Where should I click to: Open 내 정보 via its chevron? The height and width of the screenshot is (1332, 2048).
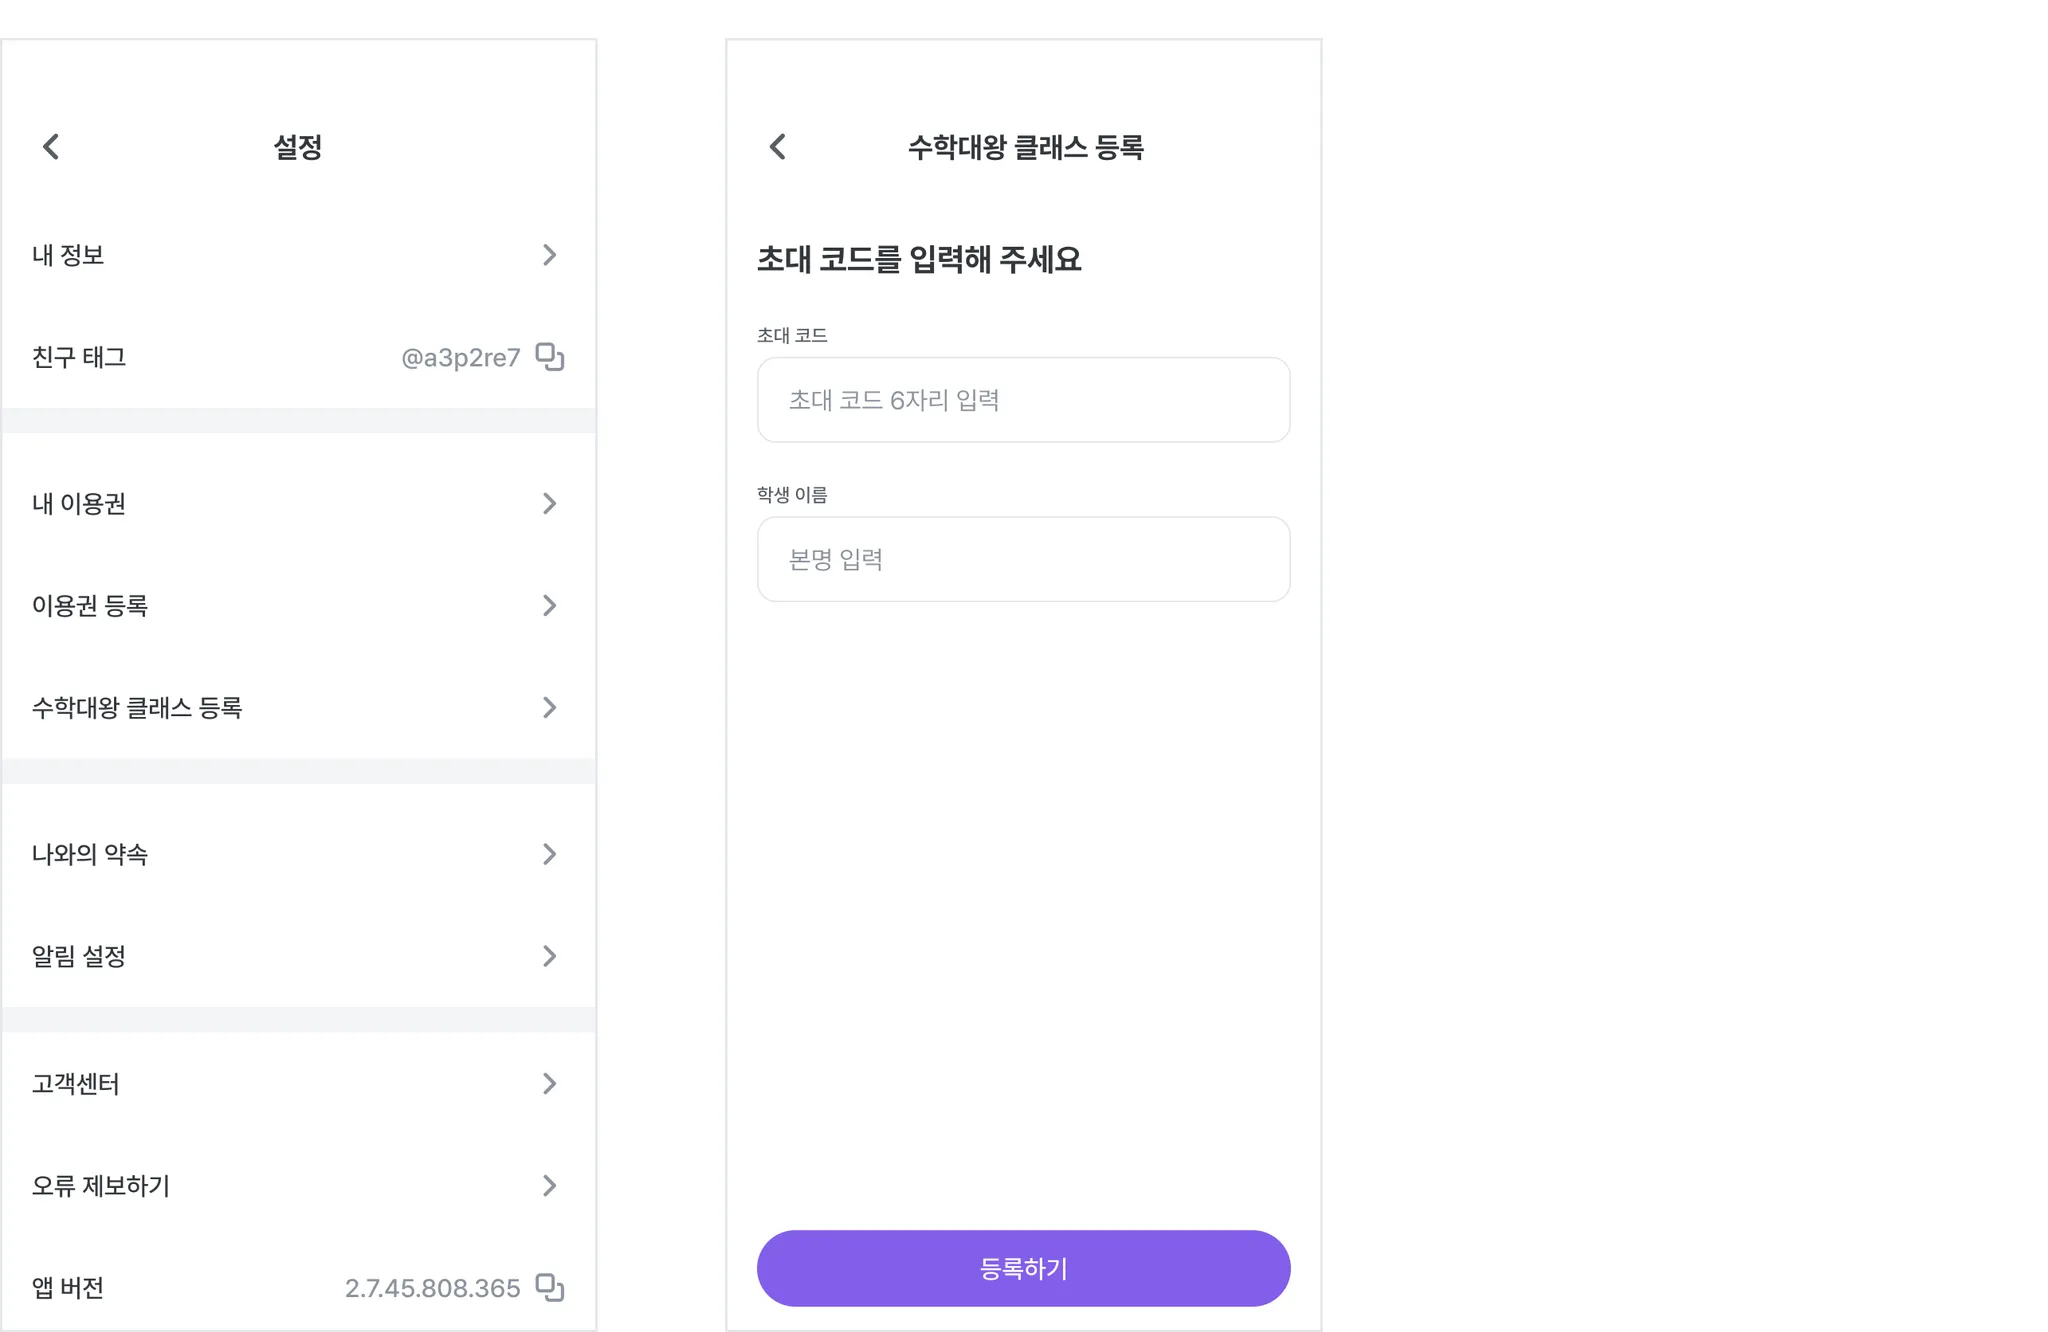click(x=549, y=255)
